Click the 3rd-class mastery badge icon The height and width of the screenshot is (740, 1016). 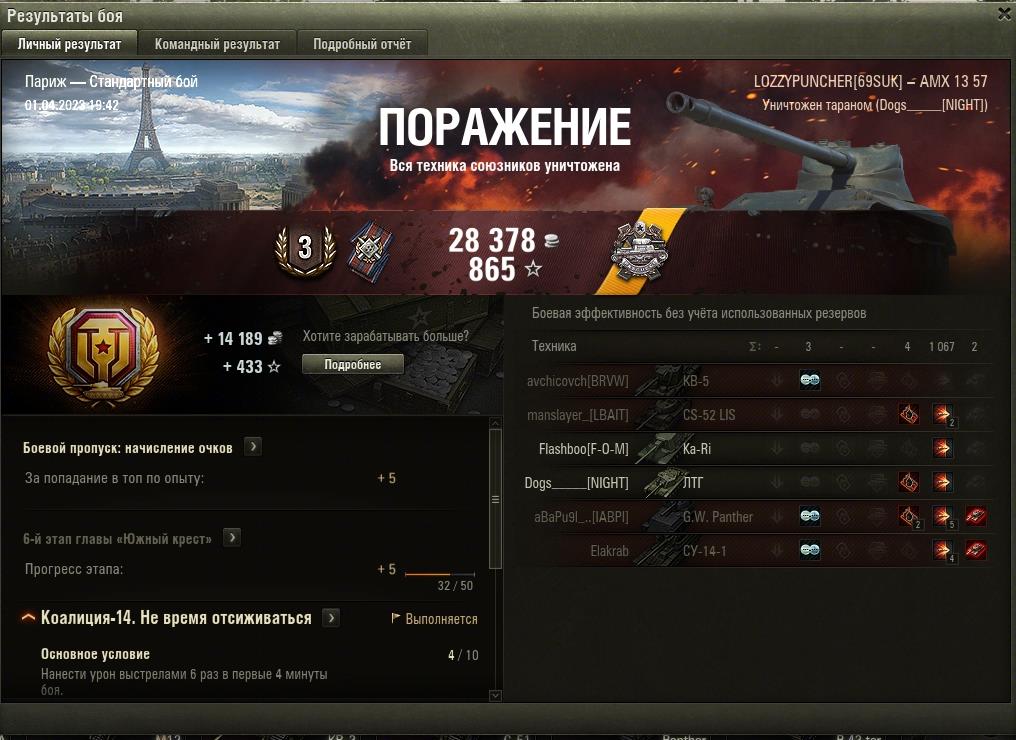click(x=305, y=249)
